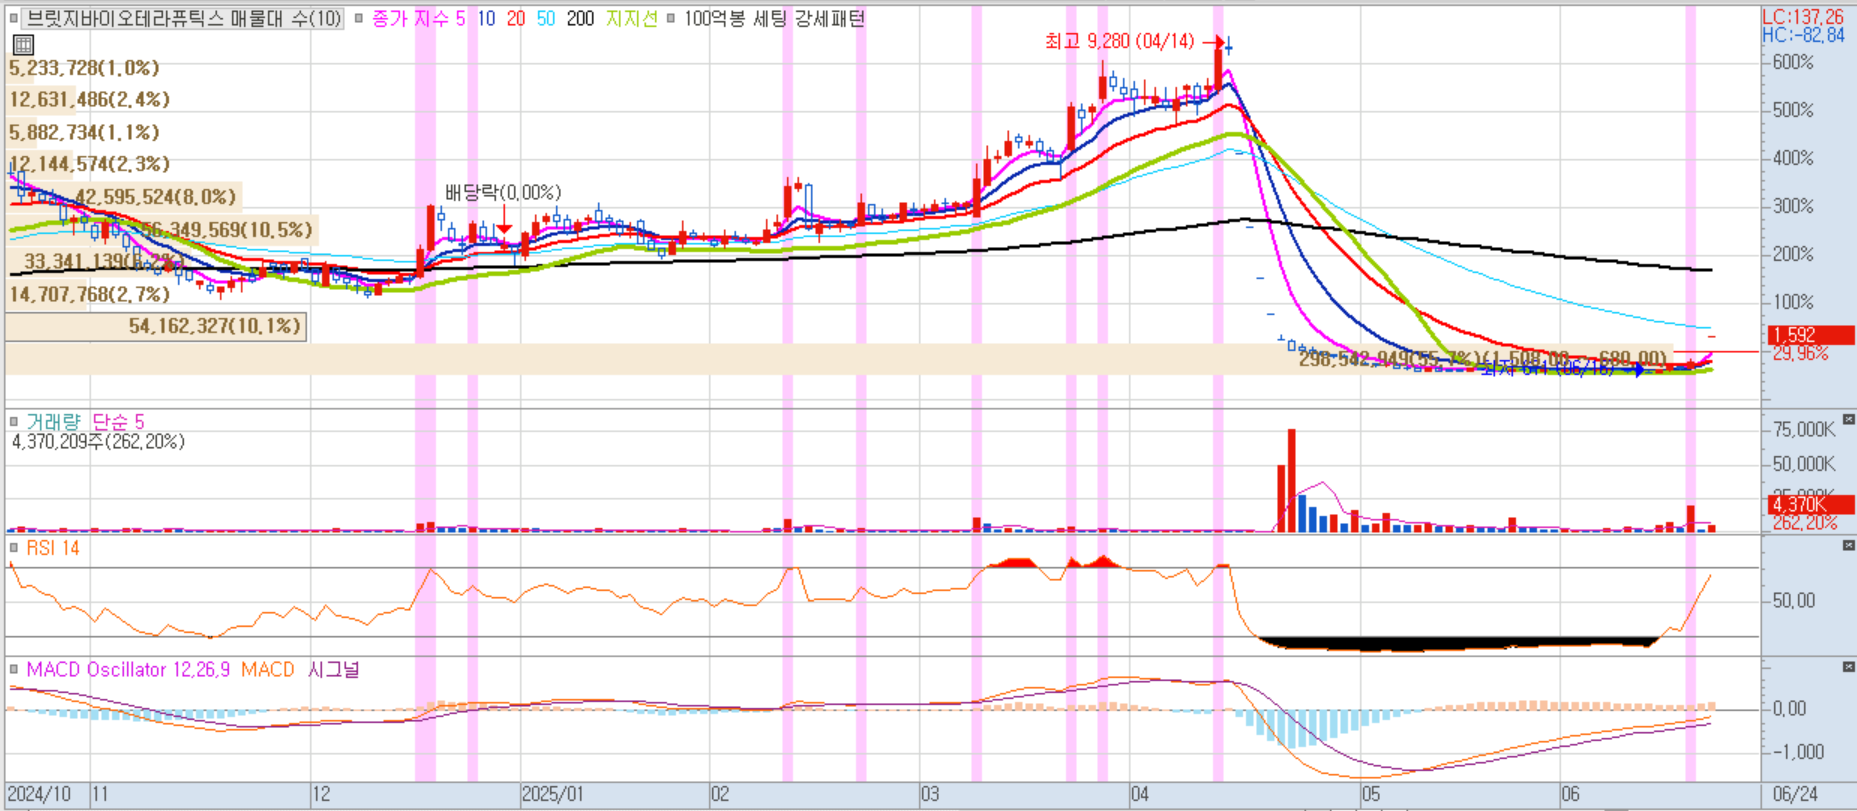
Task: Click the 75,000K volume axis label
Action: point(1804,430)
